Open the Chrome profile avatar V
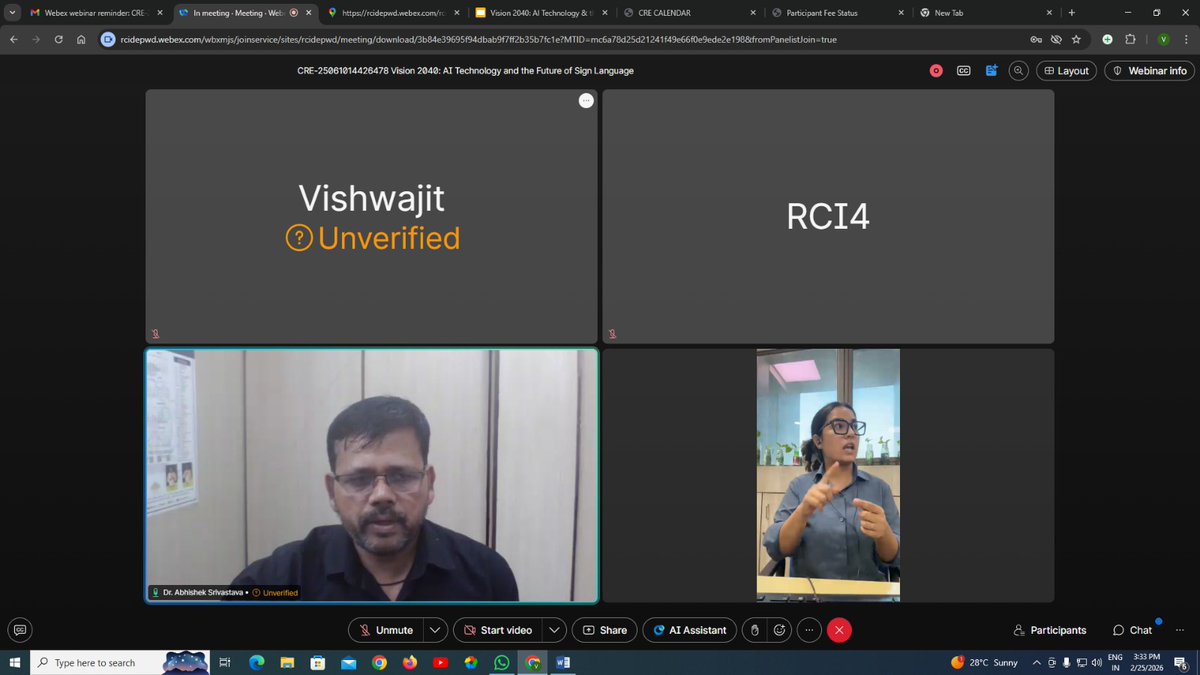The width and height of the screenshot is (1200, 675). point(1163,39)
